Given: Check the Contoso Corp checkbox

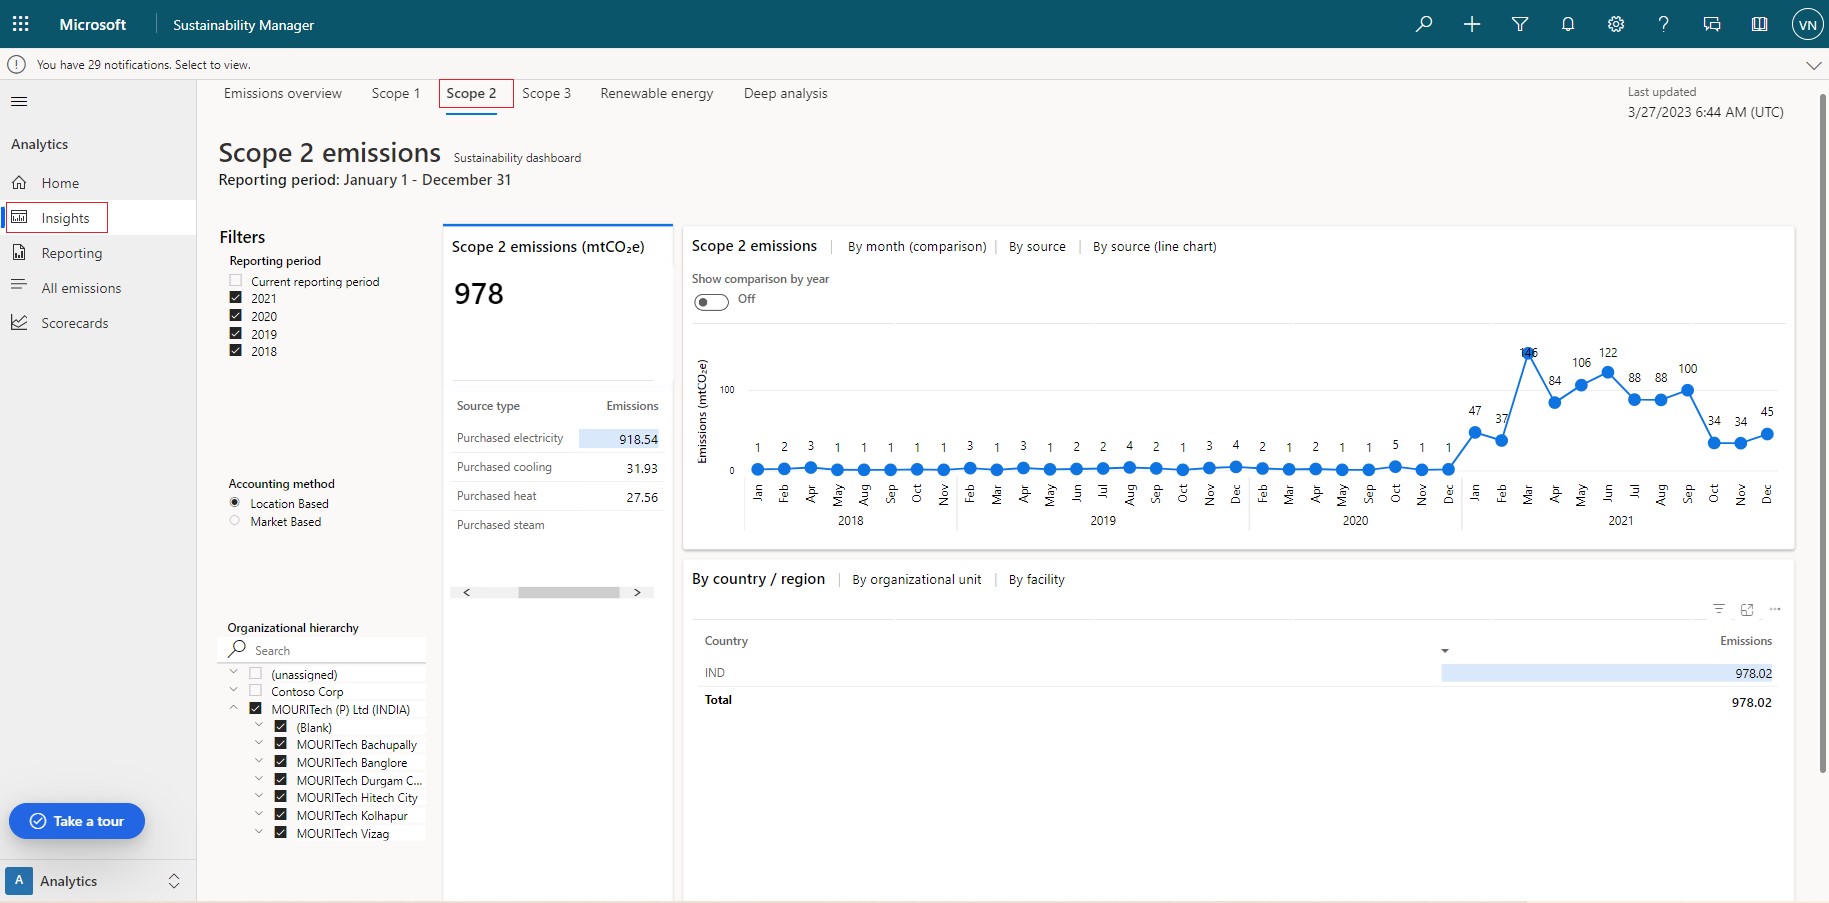Looking at the screenshot, I should 255,691.
